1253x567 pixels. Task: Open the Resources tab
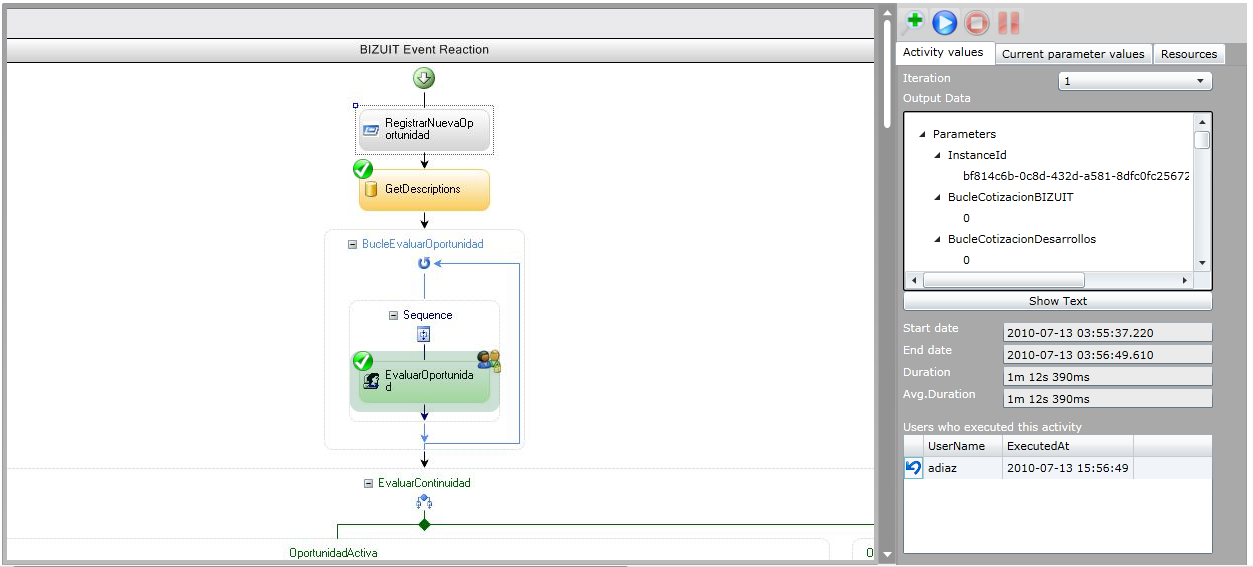click(x=1188, y=54)
